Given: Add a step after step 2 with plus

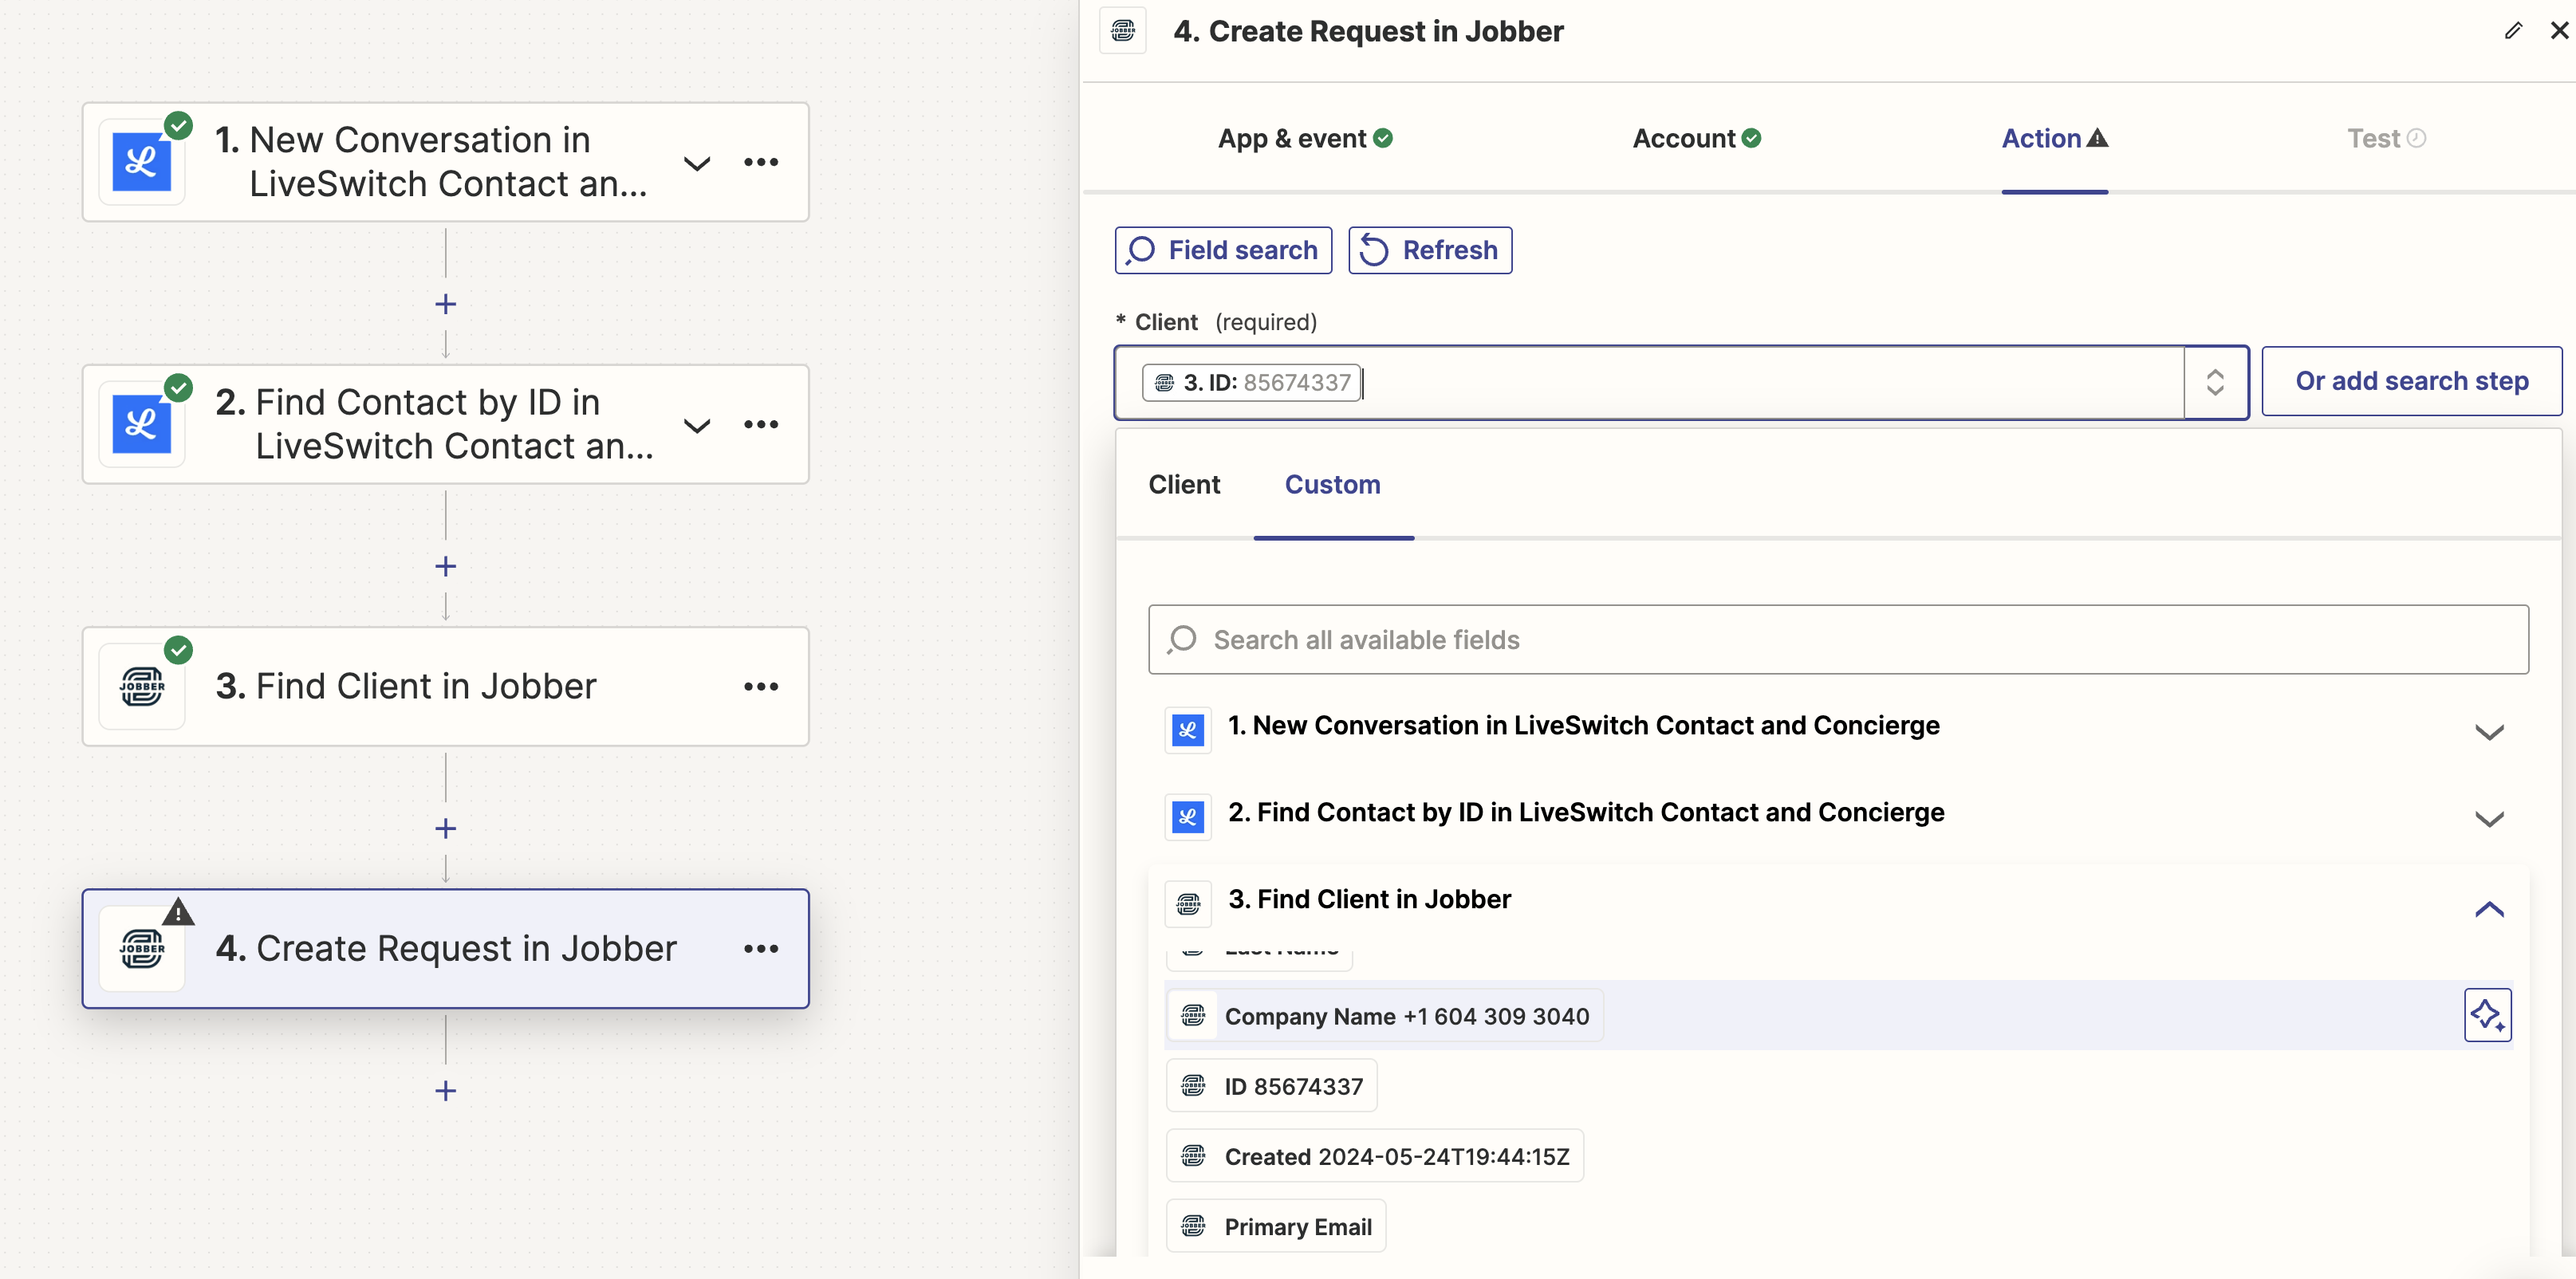Looking at the screenshot, I should [x=446, y=566].
